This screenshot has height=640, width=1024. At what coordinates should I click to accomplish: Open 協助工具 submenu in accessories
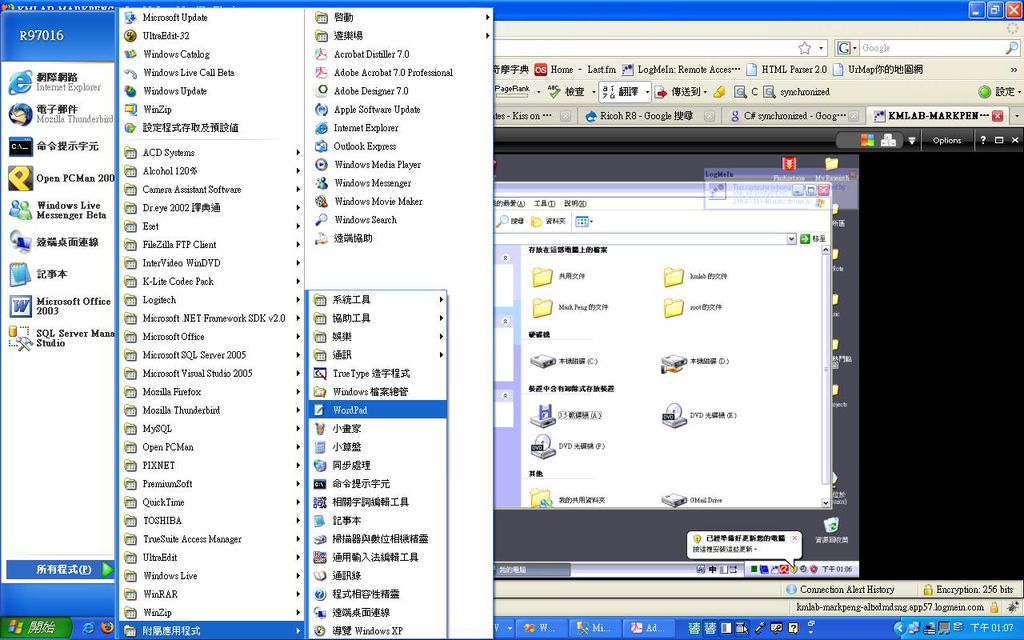point(377,318)
